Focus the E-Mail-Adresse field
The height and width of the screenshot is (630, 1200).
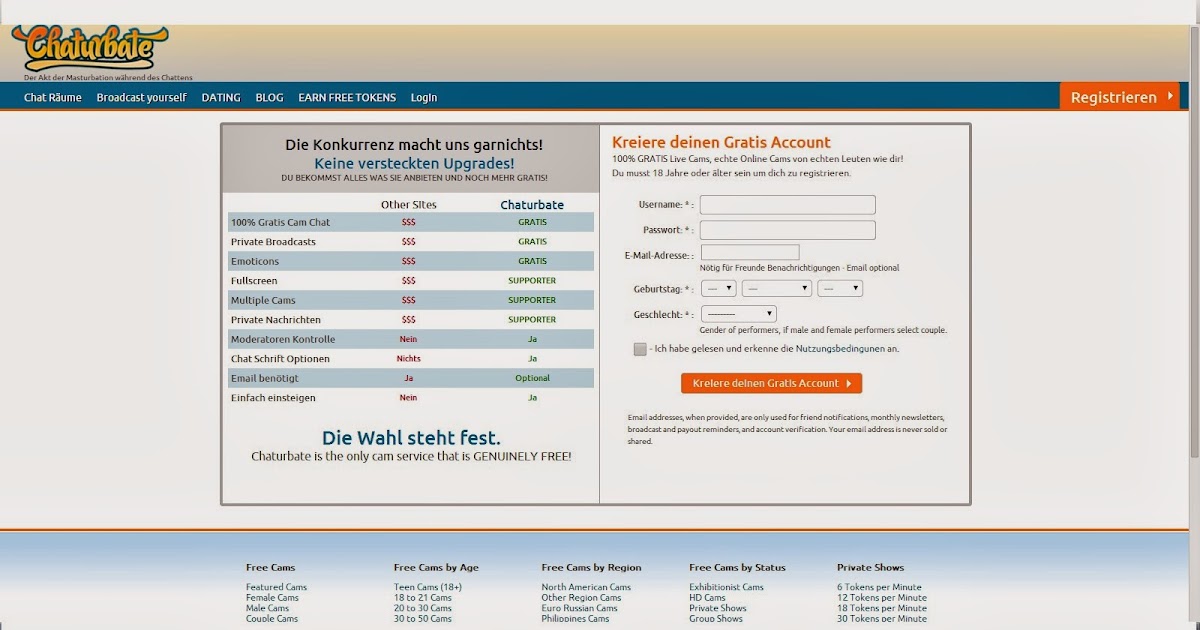(x=750, y=253)
